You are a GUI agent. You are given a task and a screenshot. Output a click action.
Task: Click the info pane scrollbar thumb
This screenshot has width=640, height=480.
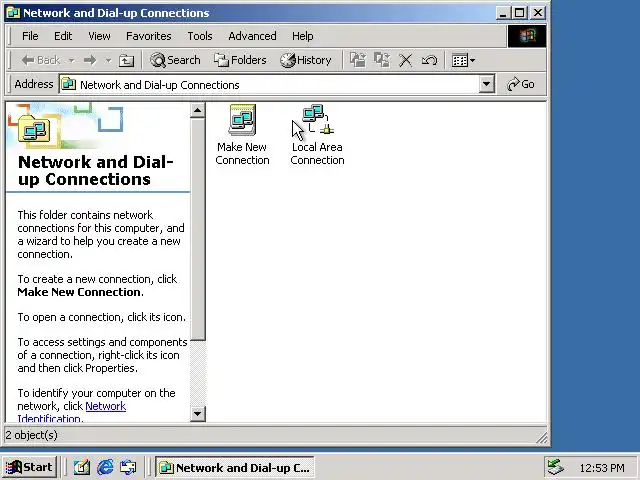197,229
